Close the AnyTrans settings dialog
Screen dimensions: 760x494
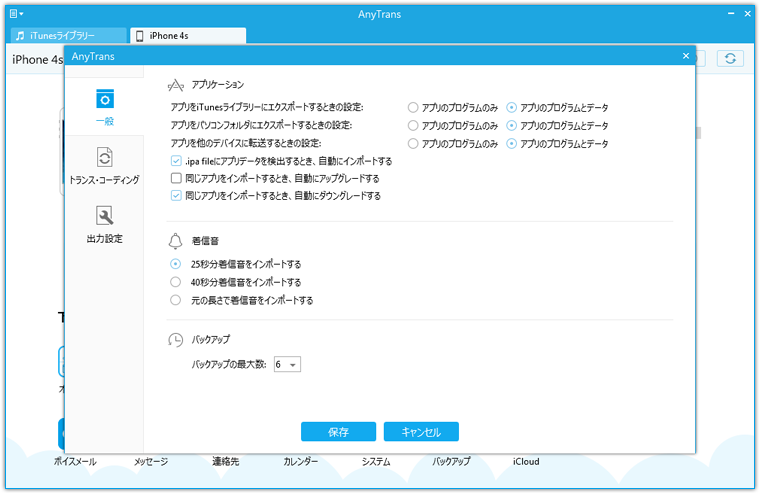click(686, 56)
